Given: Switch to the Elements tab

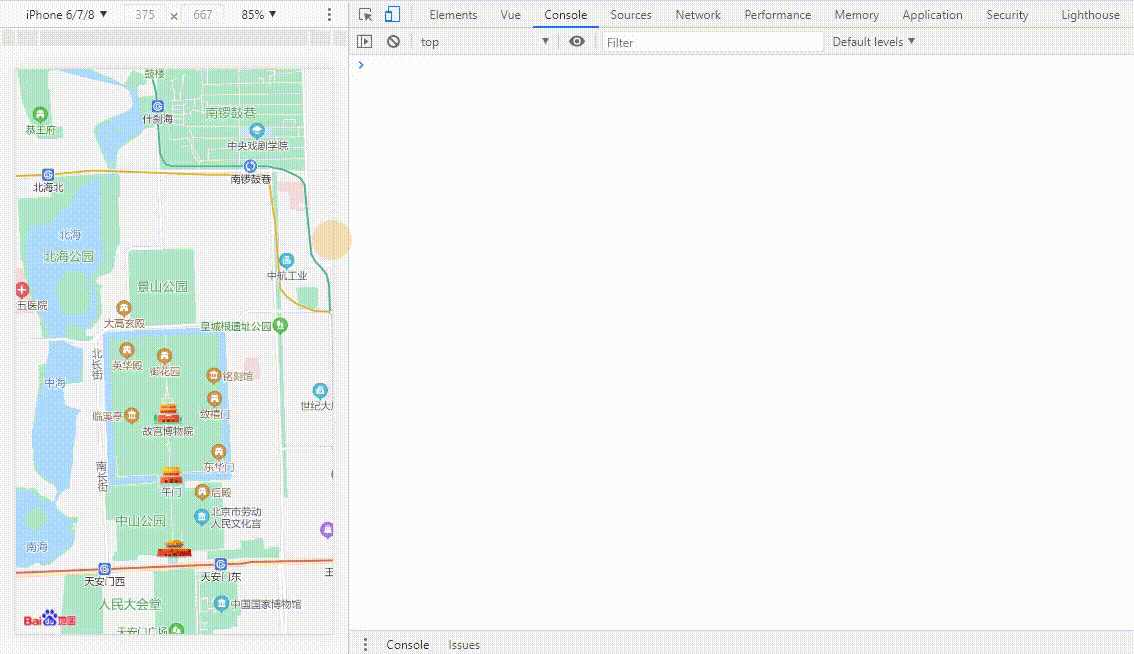Looking at the screenshot, I should pos(453,14).
